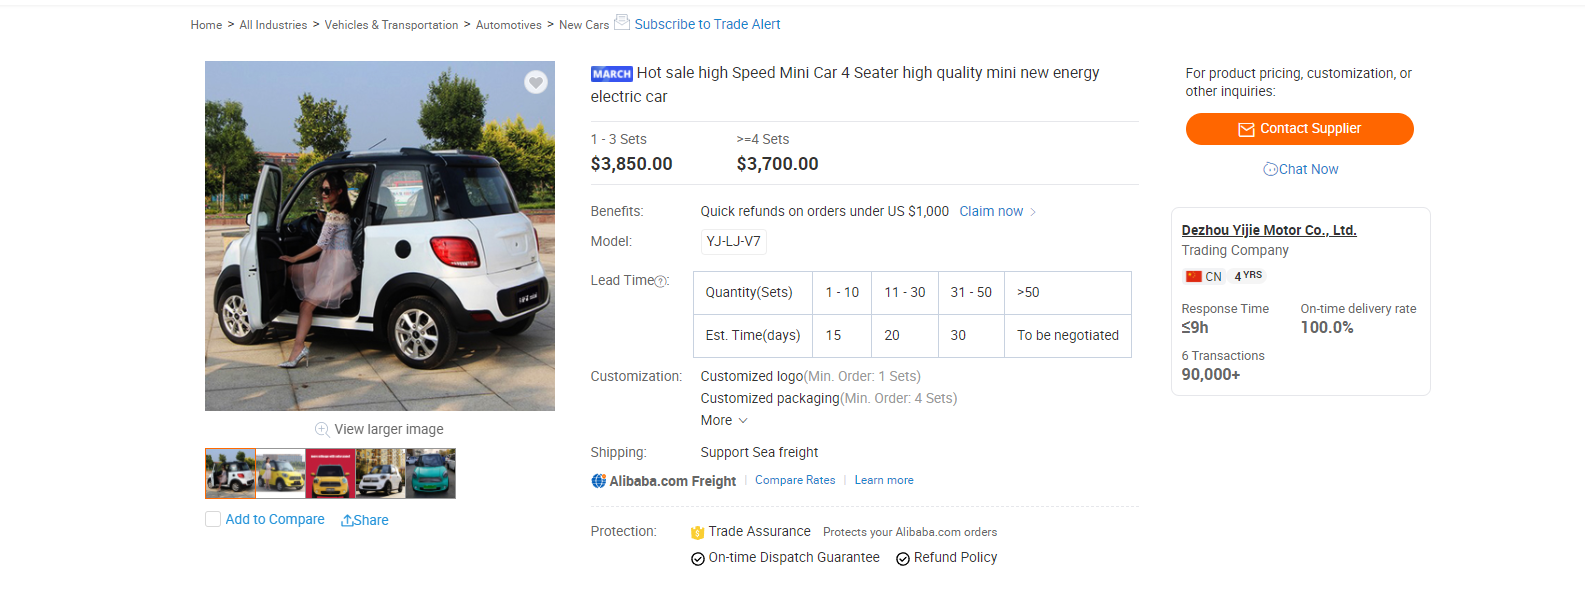Open the Automotives breadcrumb
Viewport: 1585px width, 595px height.
[508, 25]
